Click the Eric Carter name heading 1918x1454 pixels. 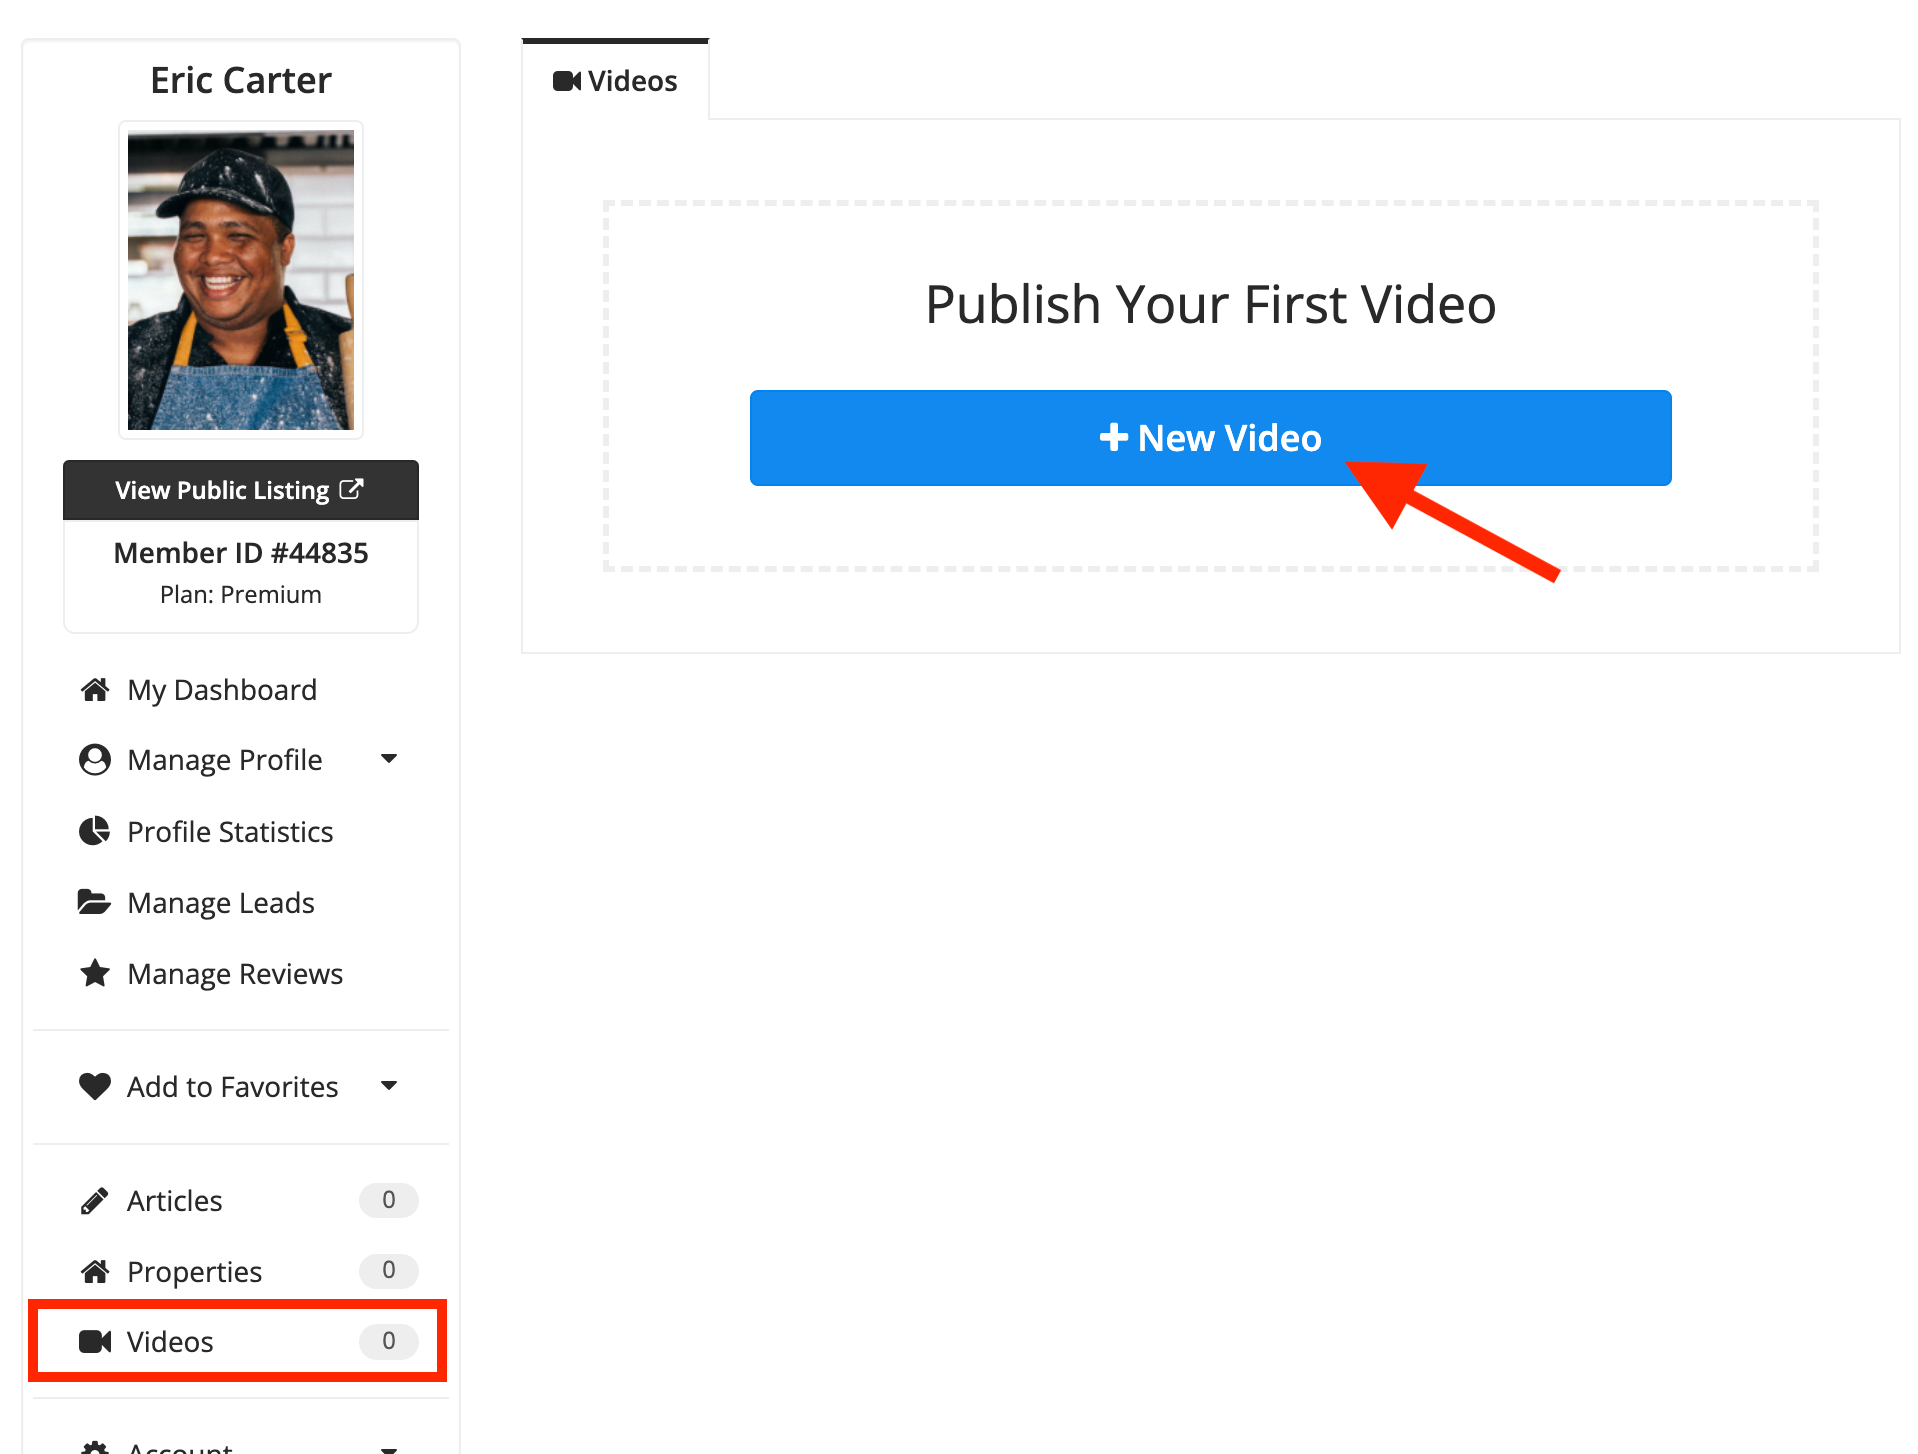coord(241,80)
